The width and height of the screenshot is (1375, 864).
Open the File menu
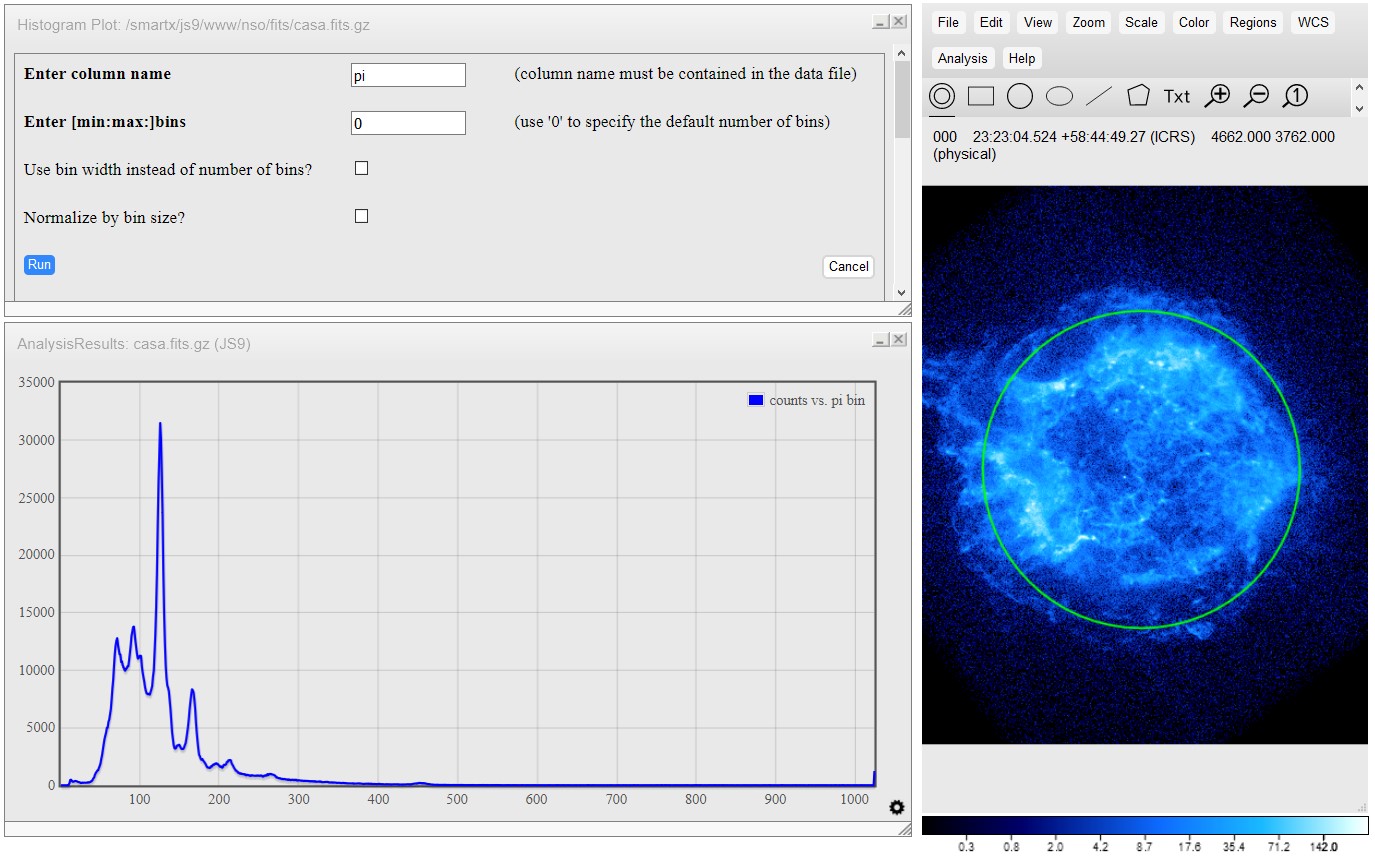click(x=948, y=22)
